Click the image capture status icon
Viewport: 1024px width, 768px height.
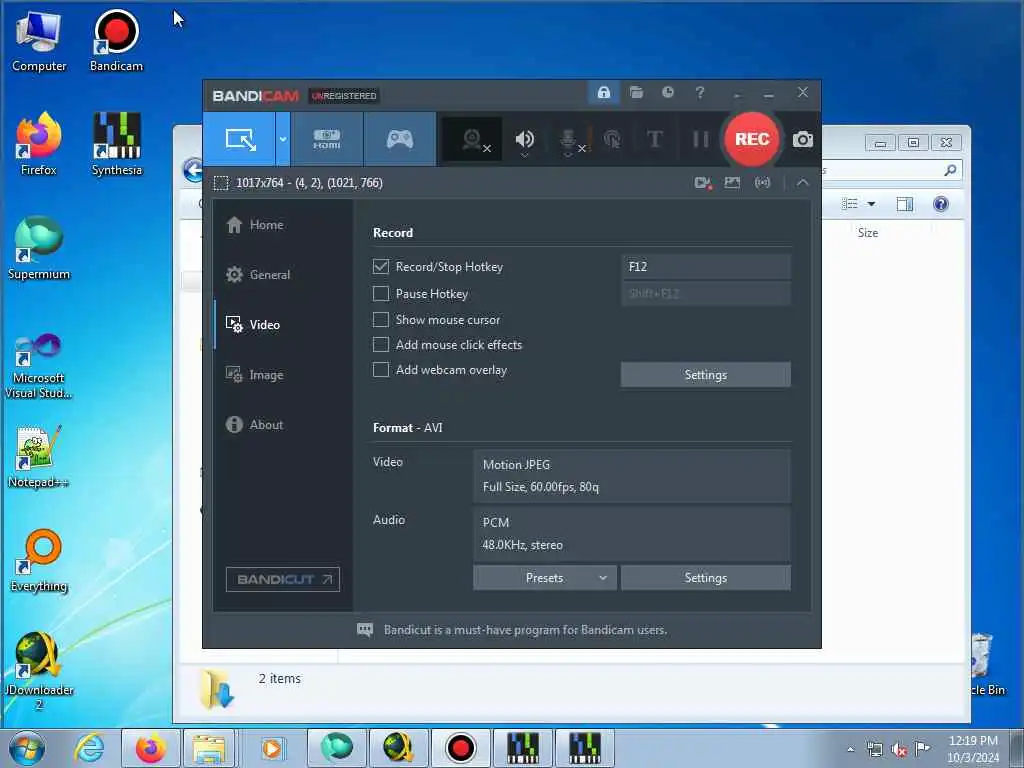click(732, 183)
